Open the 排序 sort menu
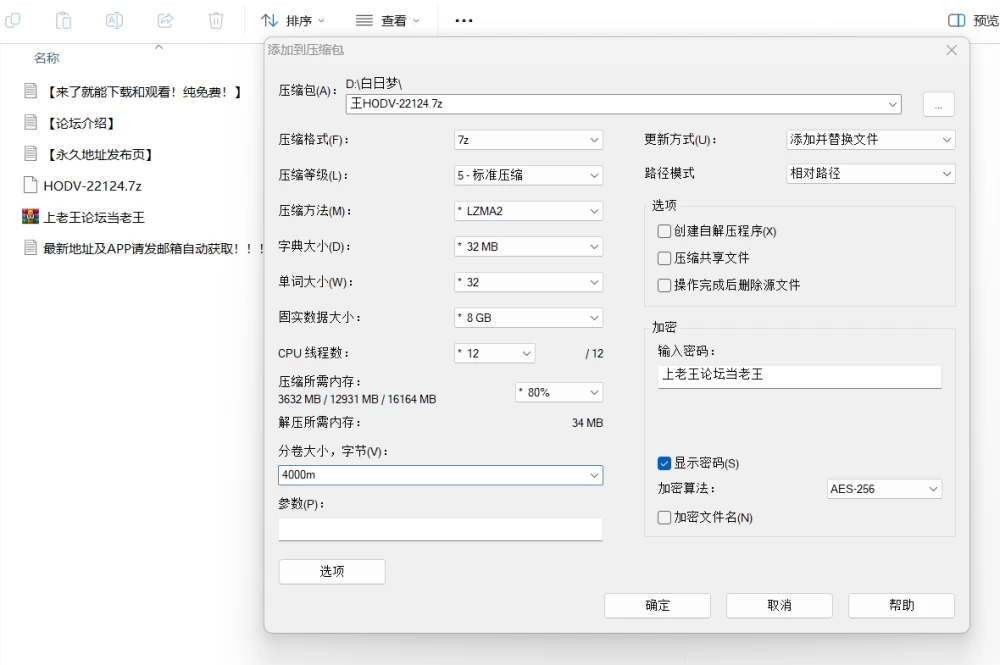Image resolution: width=1000 pixels, height=665 pixels. [x=293, y=20]
